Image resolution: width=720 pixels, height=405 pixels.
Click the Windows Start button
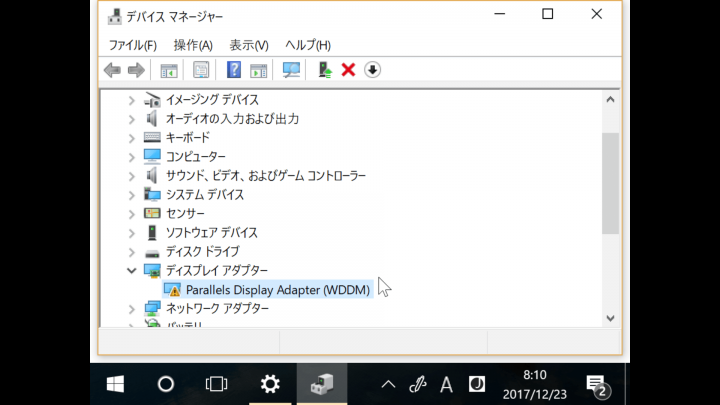tap(115, 384)
